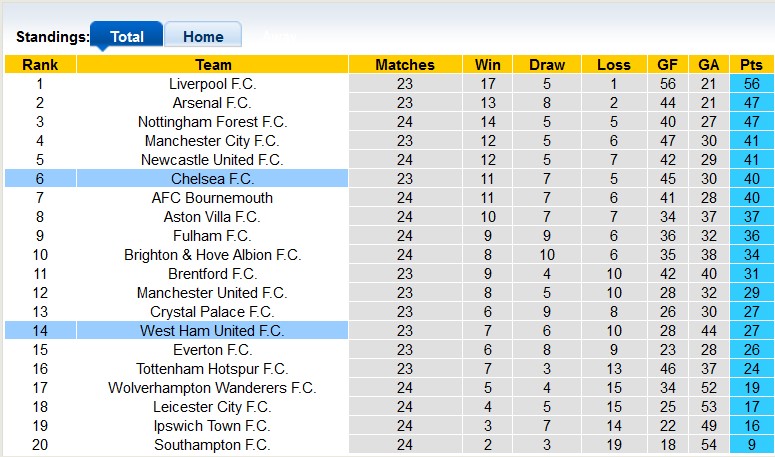The height and width of the screenshot is (457, 775).
Task: Click Liverpool's 56 points cell
Action: [751, 84]
